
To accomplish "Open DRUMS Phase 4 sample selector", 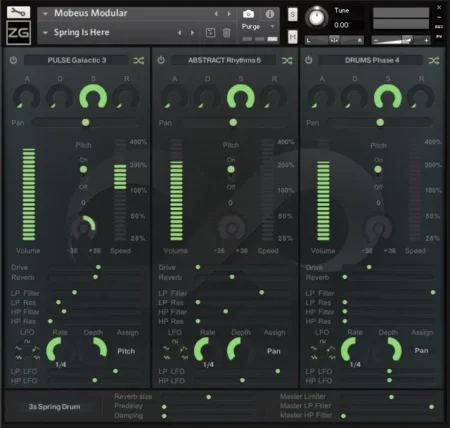I will coord(372,60).
